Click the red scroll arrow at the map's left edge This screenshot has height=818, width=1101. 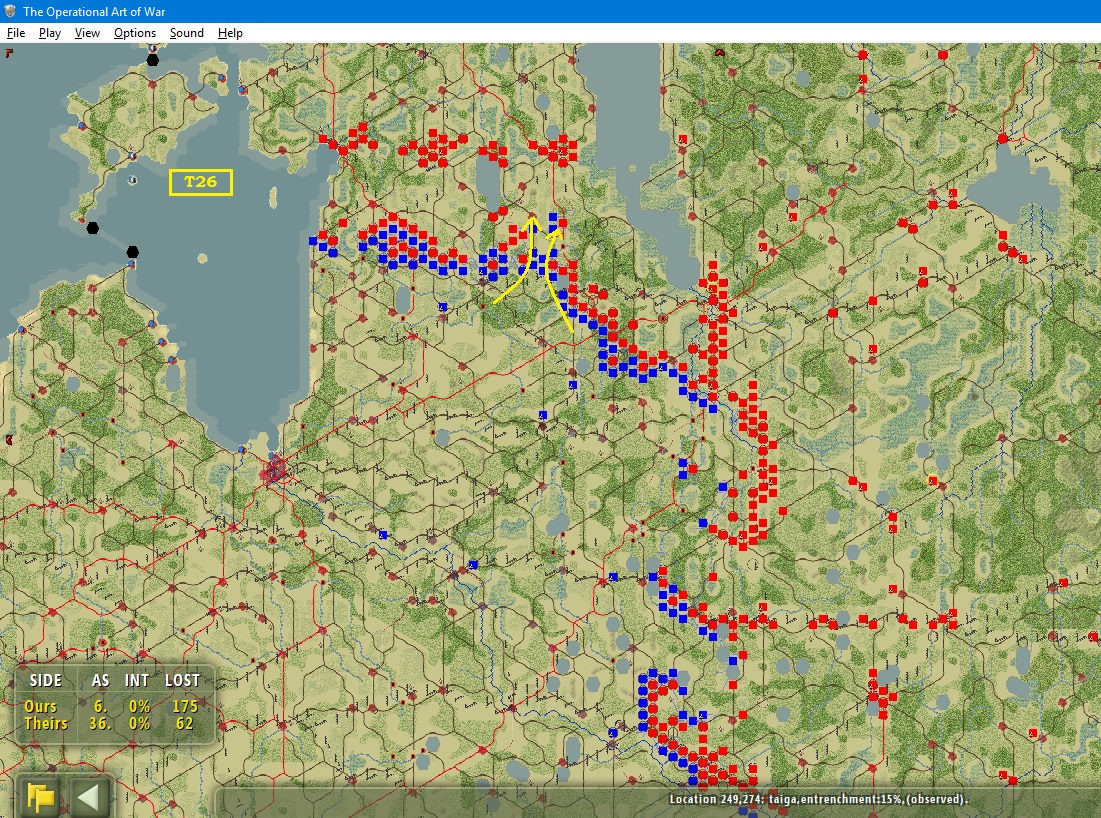point(8,440)
